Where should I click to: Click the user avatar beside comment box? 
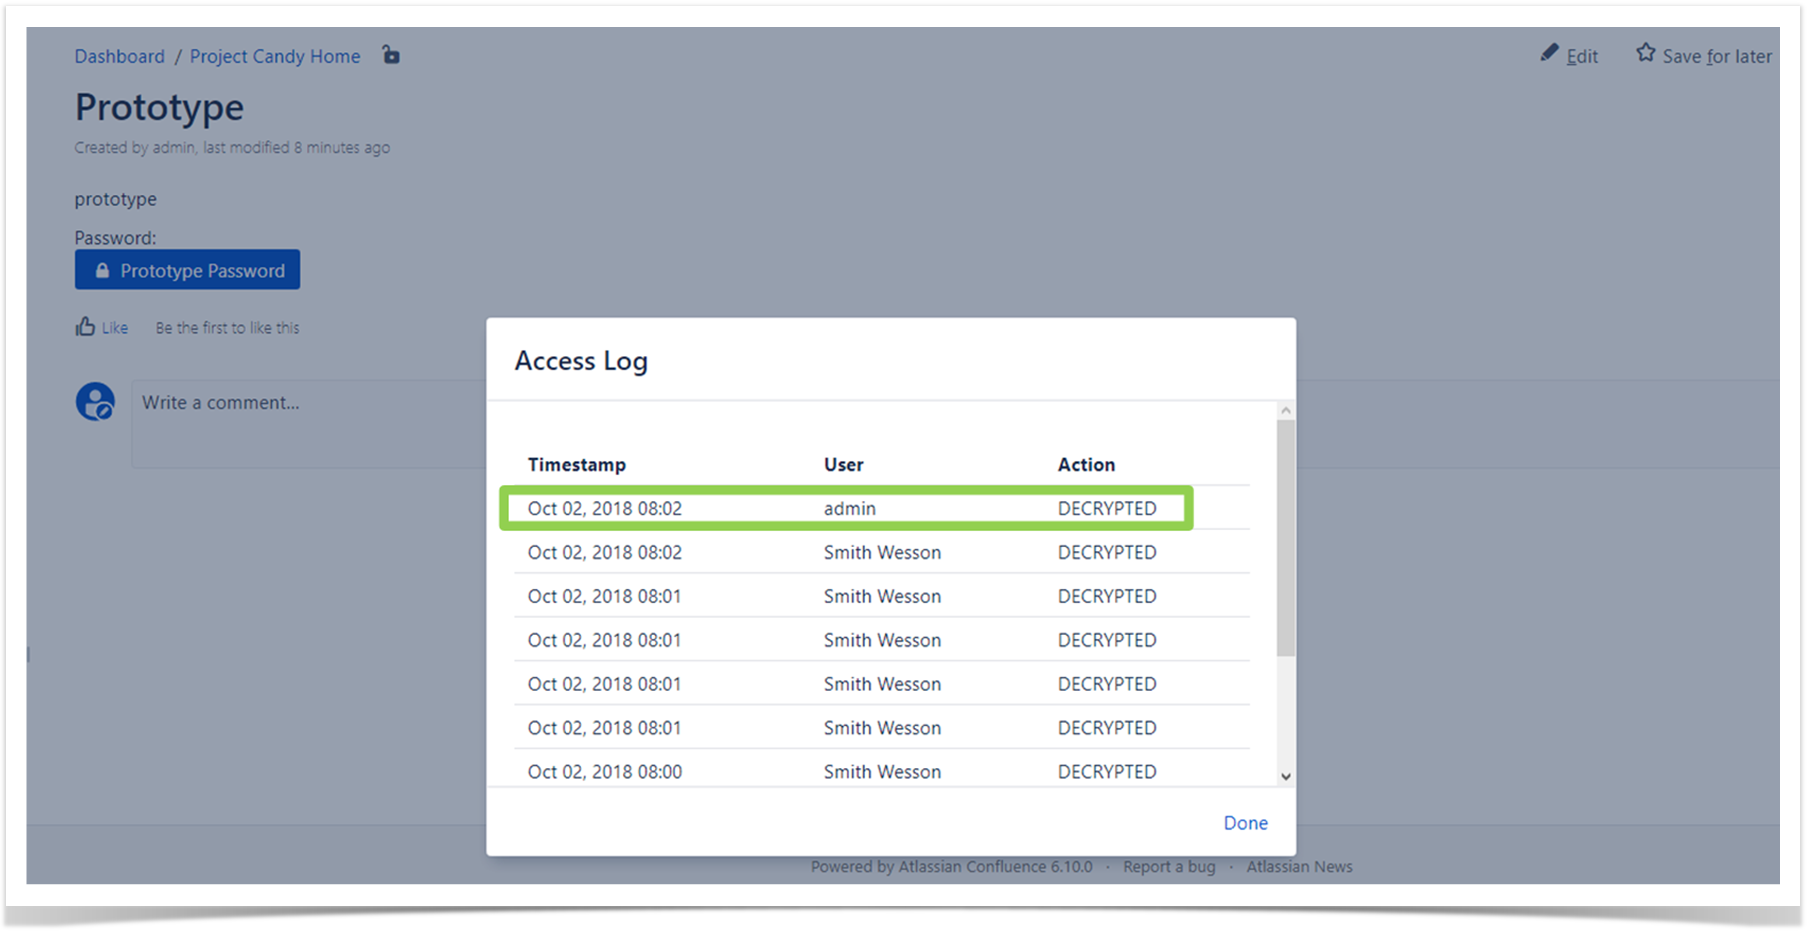tap(95, 402)
